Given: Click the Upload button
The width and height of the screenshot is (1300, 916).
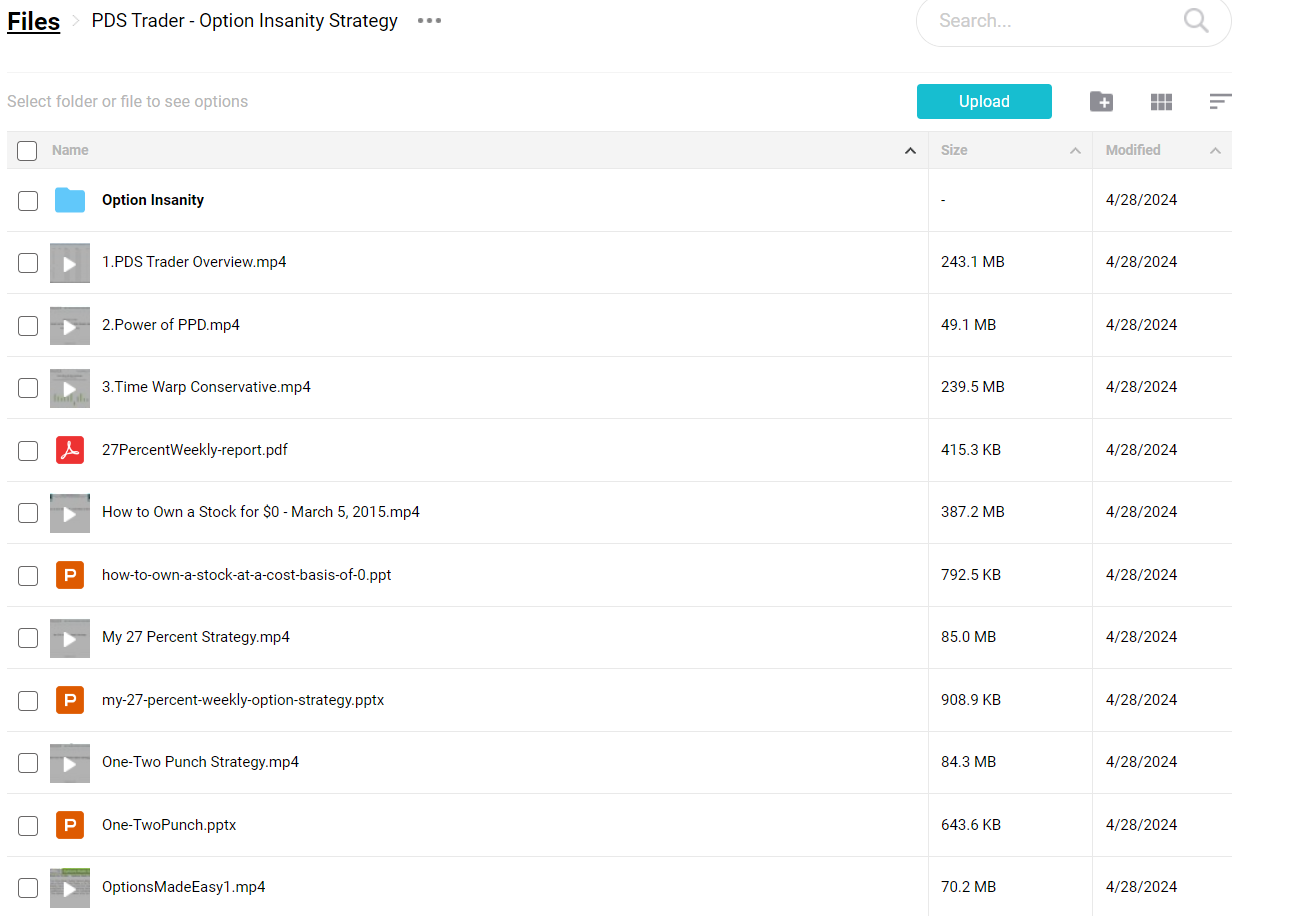Looking at the screenshot, I should [x=984, y=101].
